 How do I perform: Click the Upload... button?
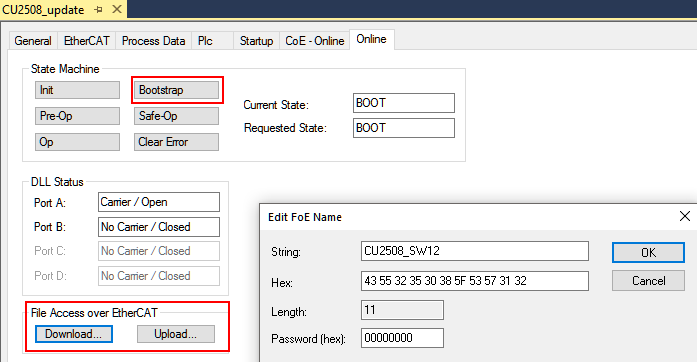pos(176,334)
